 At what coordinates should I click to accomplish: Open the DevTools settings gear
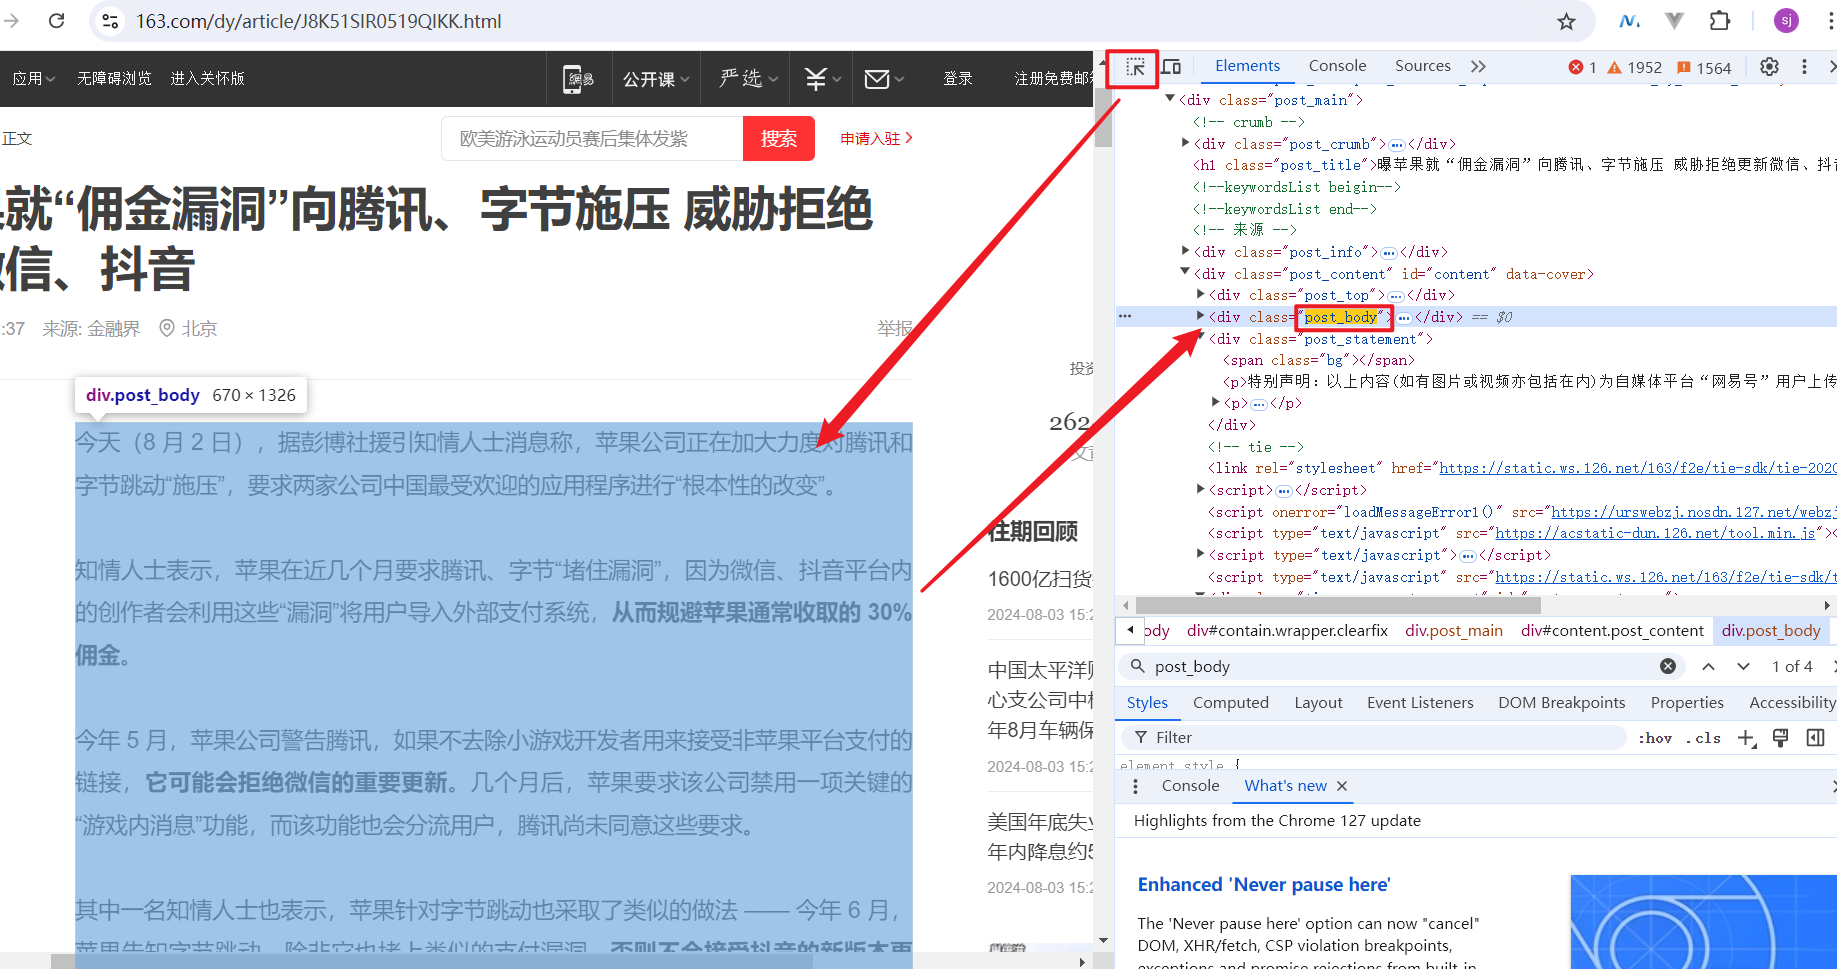1769,66
